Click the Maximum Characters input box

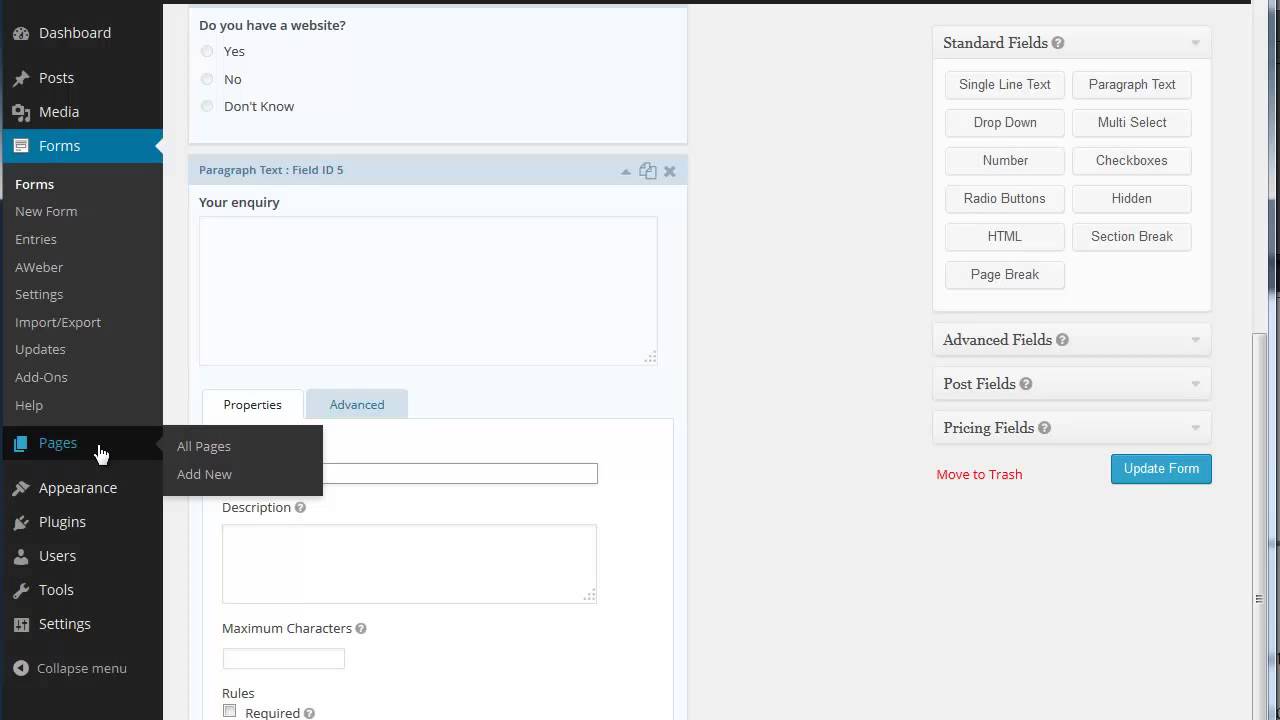[x=284, y=658]
